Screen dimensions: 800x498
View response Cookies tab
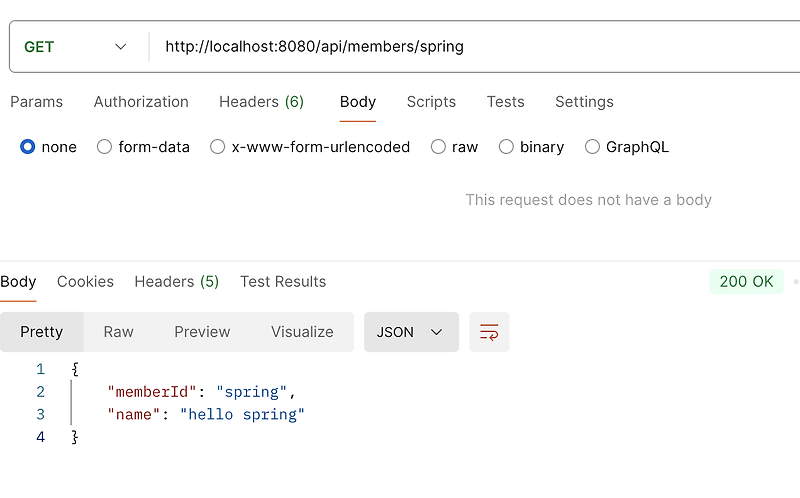pos(85,282)
